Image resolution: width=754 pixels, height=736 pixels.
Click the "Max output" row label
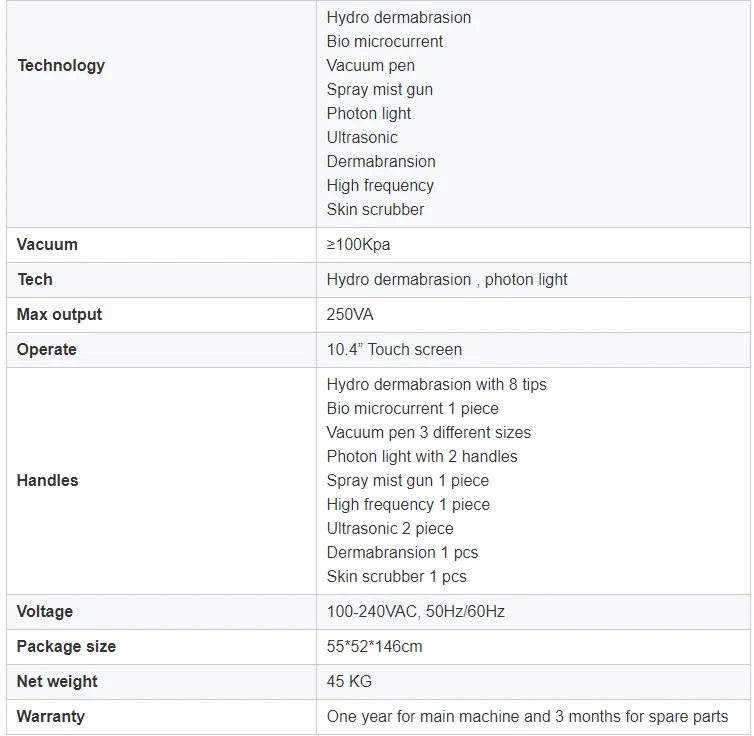pos(59,315)
